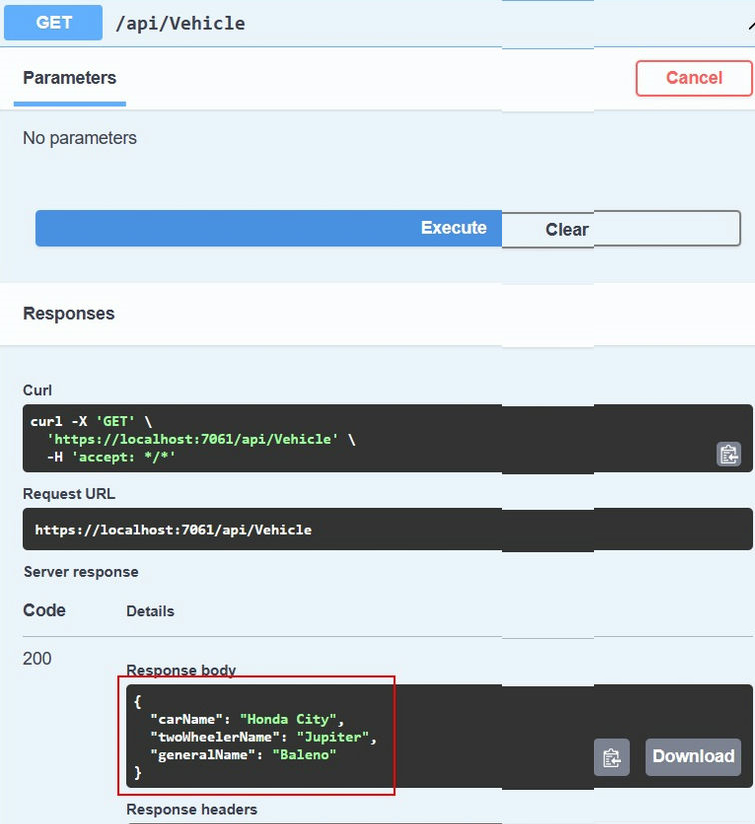The width and height of the screenshot is (755, 824).
Task: Click the Server response heading
Action: 81,572
